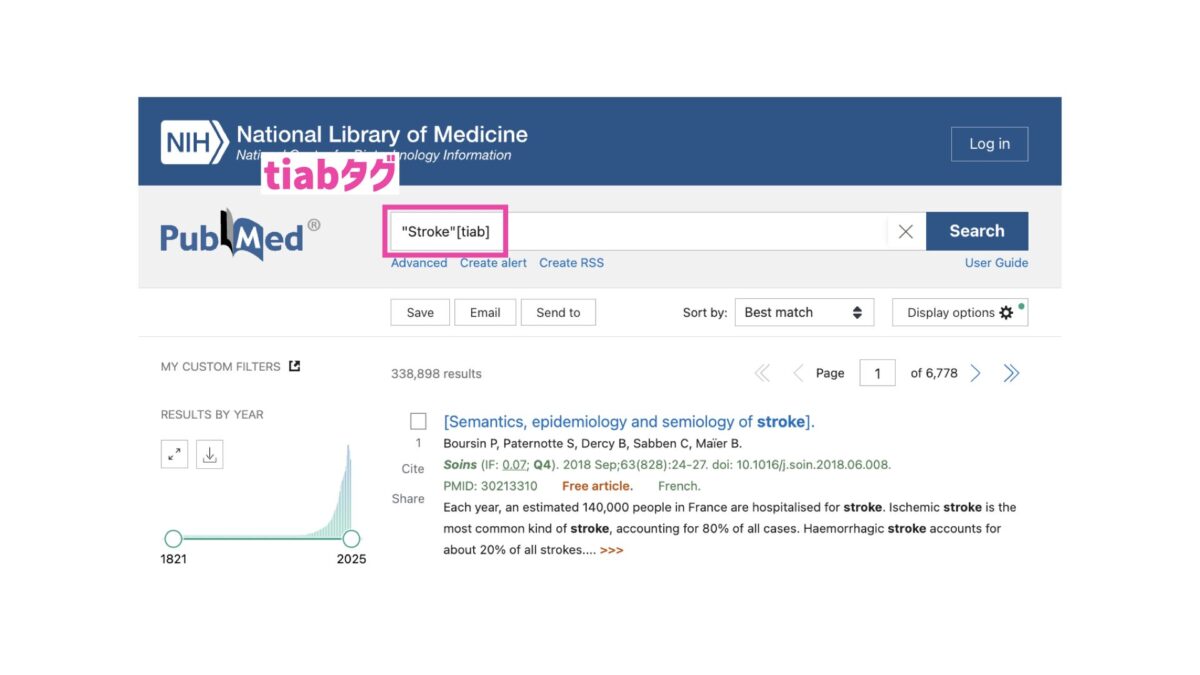Click the Create RSS link
1200x675 pixels.
click(571, 262)
